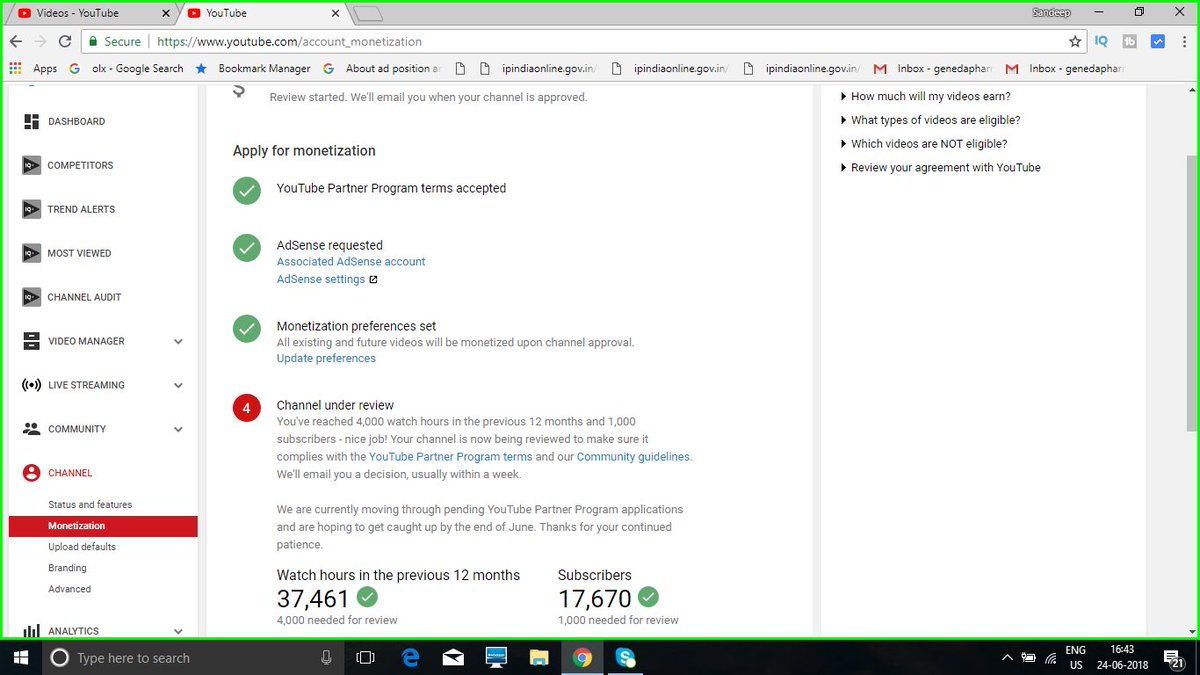1200x675 pixels.
Task: Open the AdSense settings link
Action: pyautogui.click(x=321, y=280)
